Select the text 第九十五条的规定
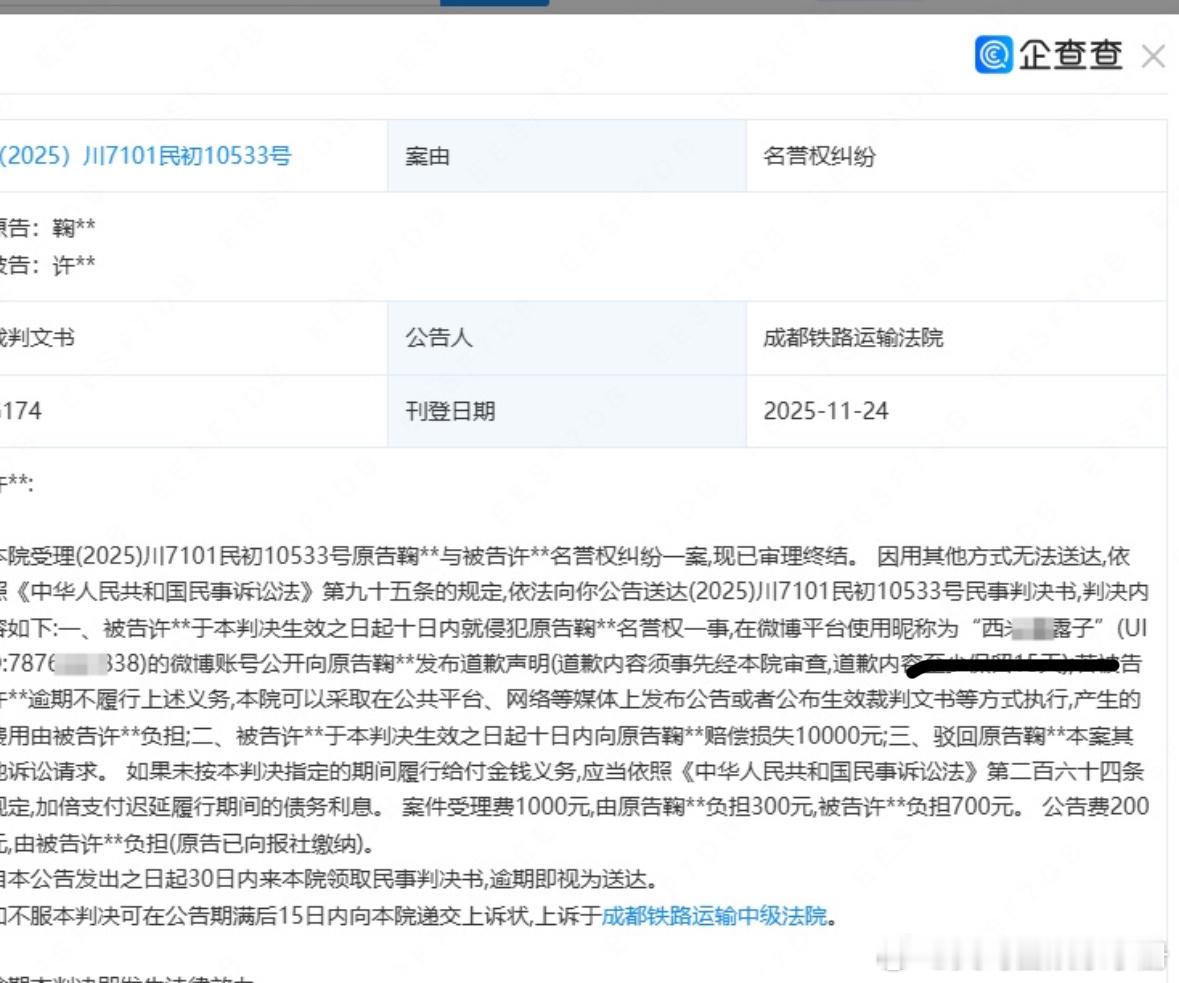Image resolution: width=1179 pixels, height=983 pixels. 413,592
